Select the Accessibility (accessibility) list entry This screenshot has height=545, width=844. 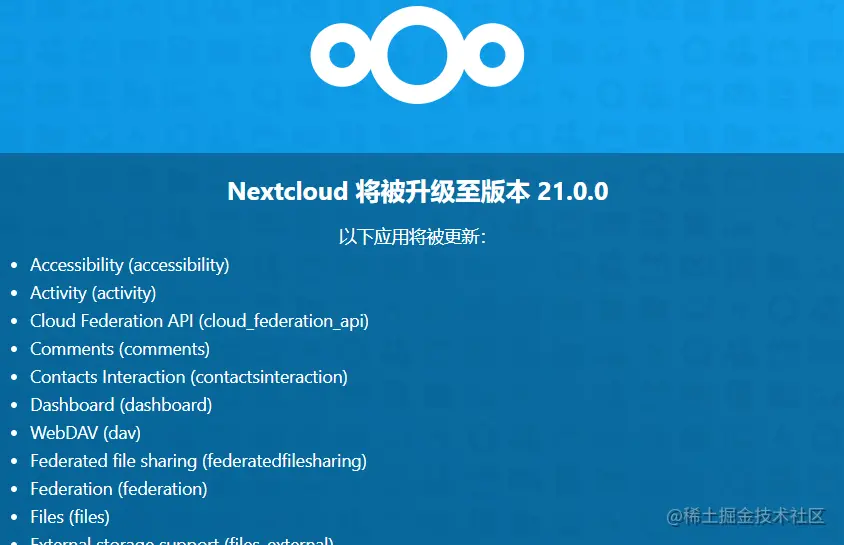130,265
